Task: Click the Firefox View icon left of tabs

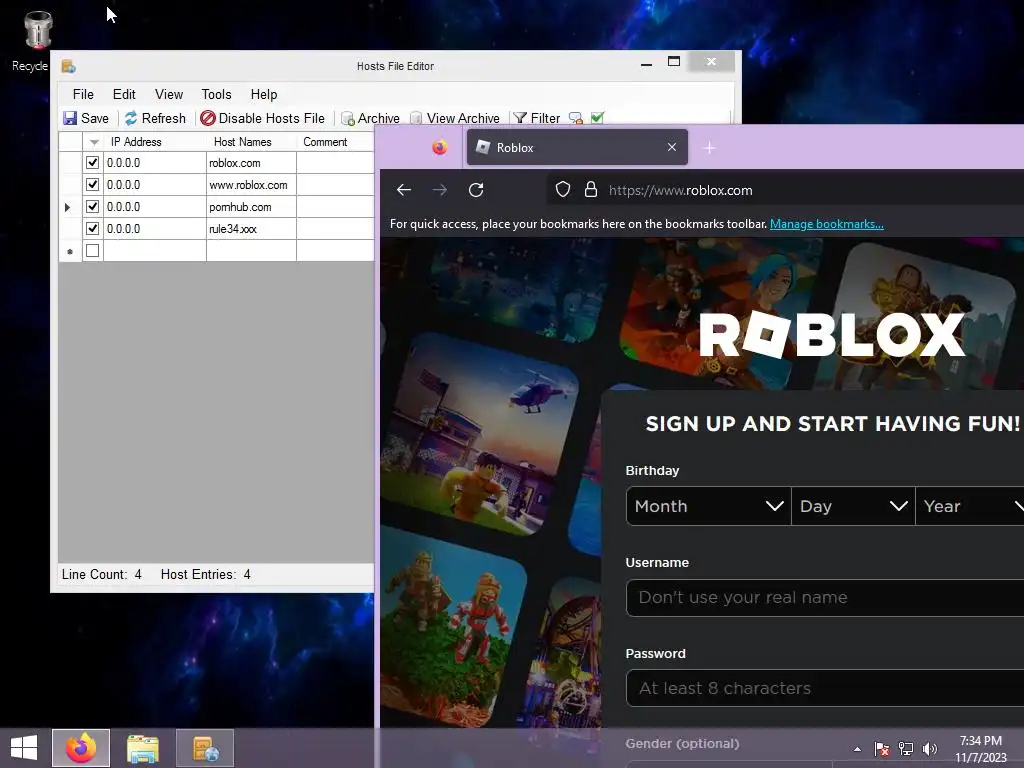Action: (440, 147)
